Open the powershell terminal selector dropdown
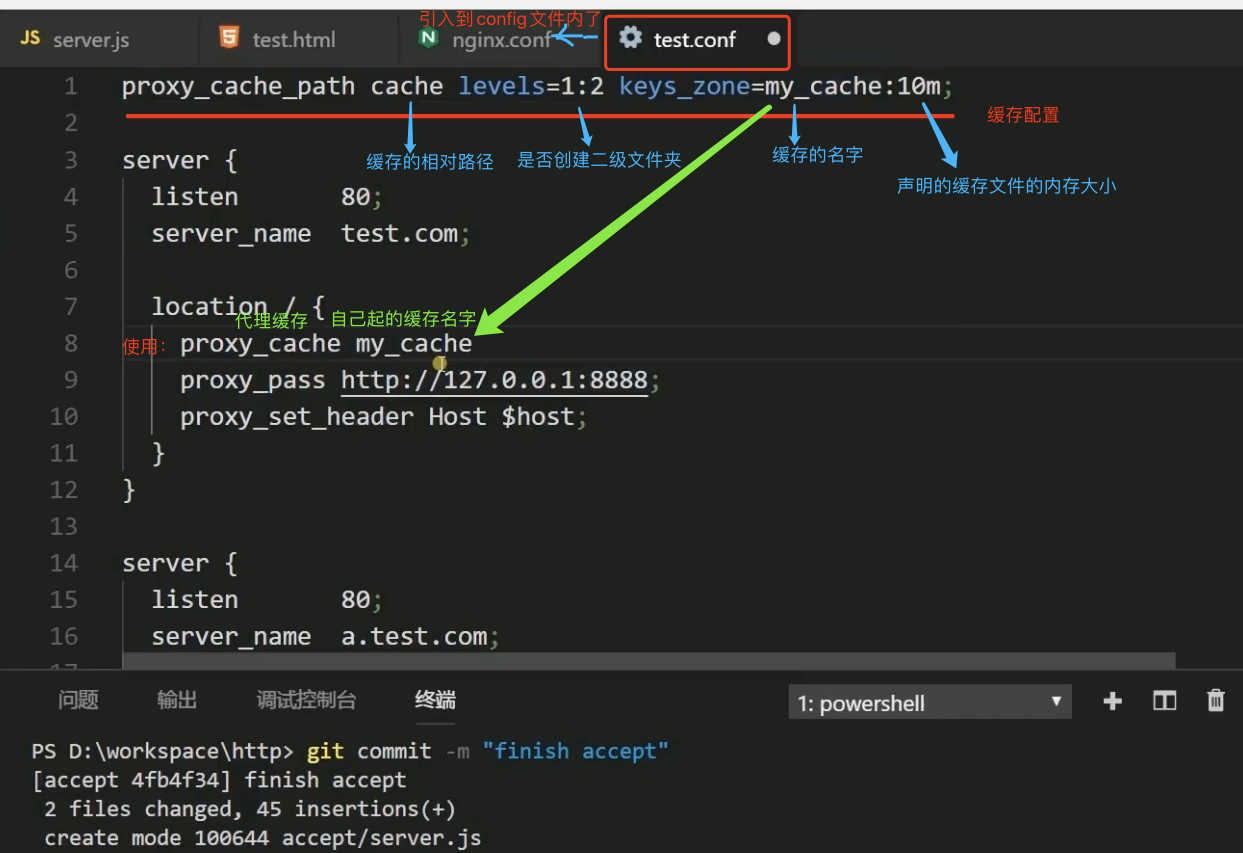The image size is (1243, 853). click(929, 703)
